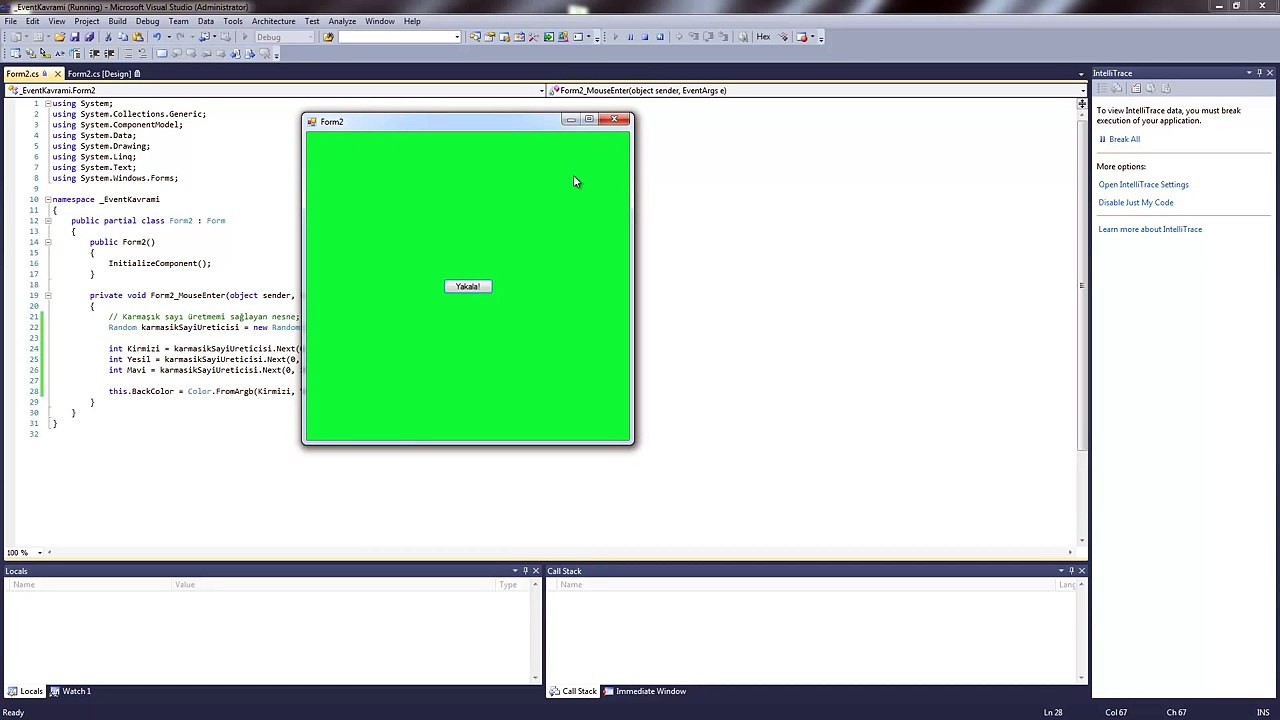Click Learn more about IntelliTrace link
The width and height of the screenshot is (1280, 720).
[x=1150, y=229]
